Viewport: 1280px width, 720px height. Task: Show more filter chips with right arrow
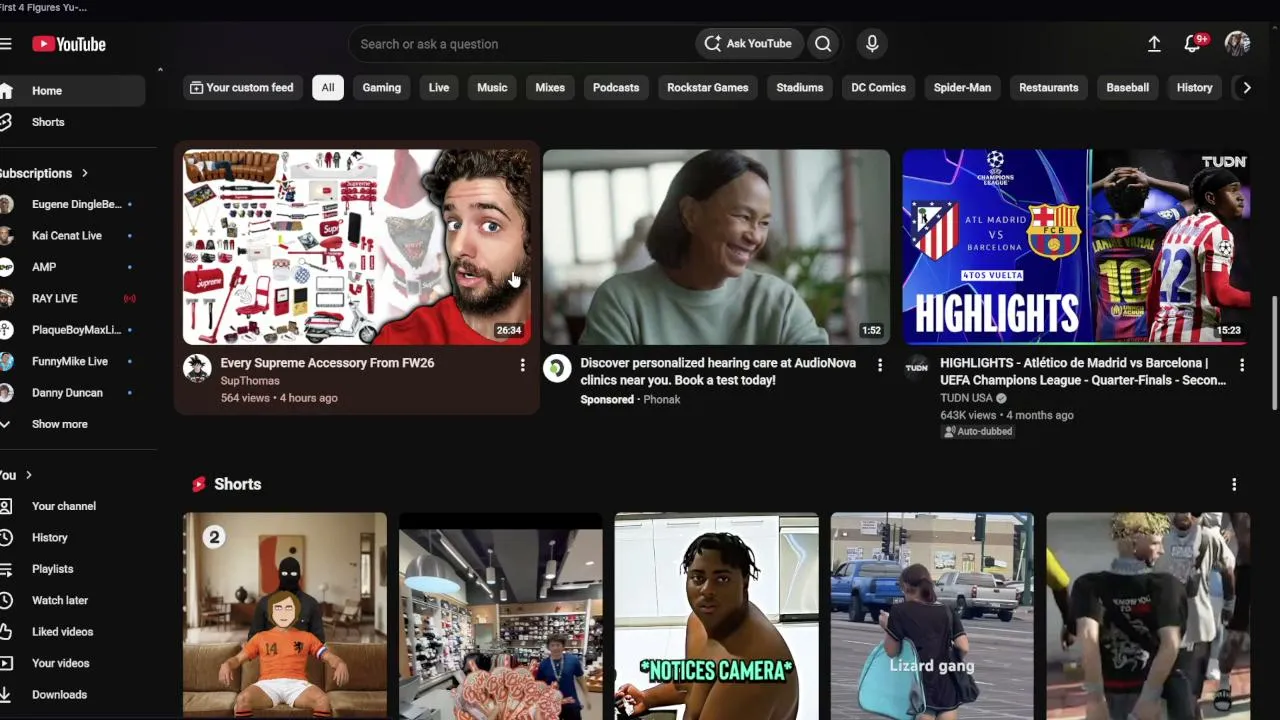click(1247, 88)
